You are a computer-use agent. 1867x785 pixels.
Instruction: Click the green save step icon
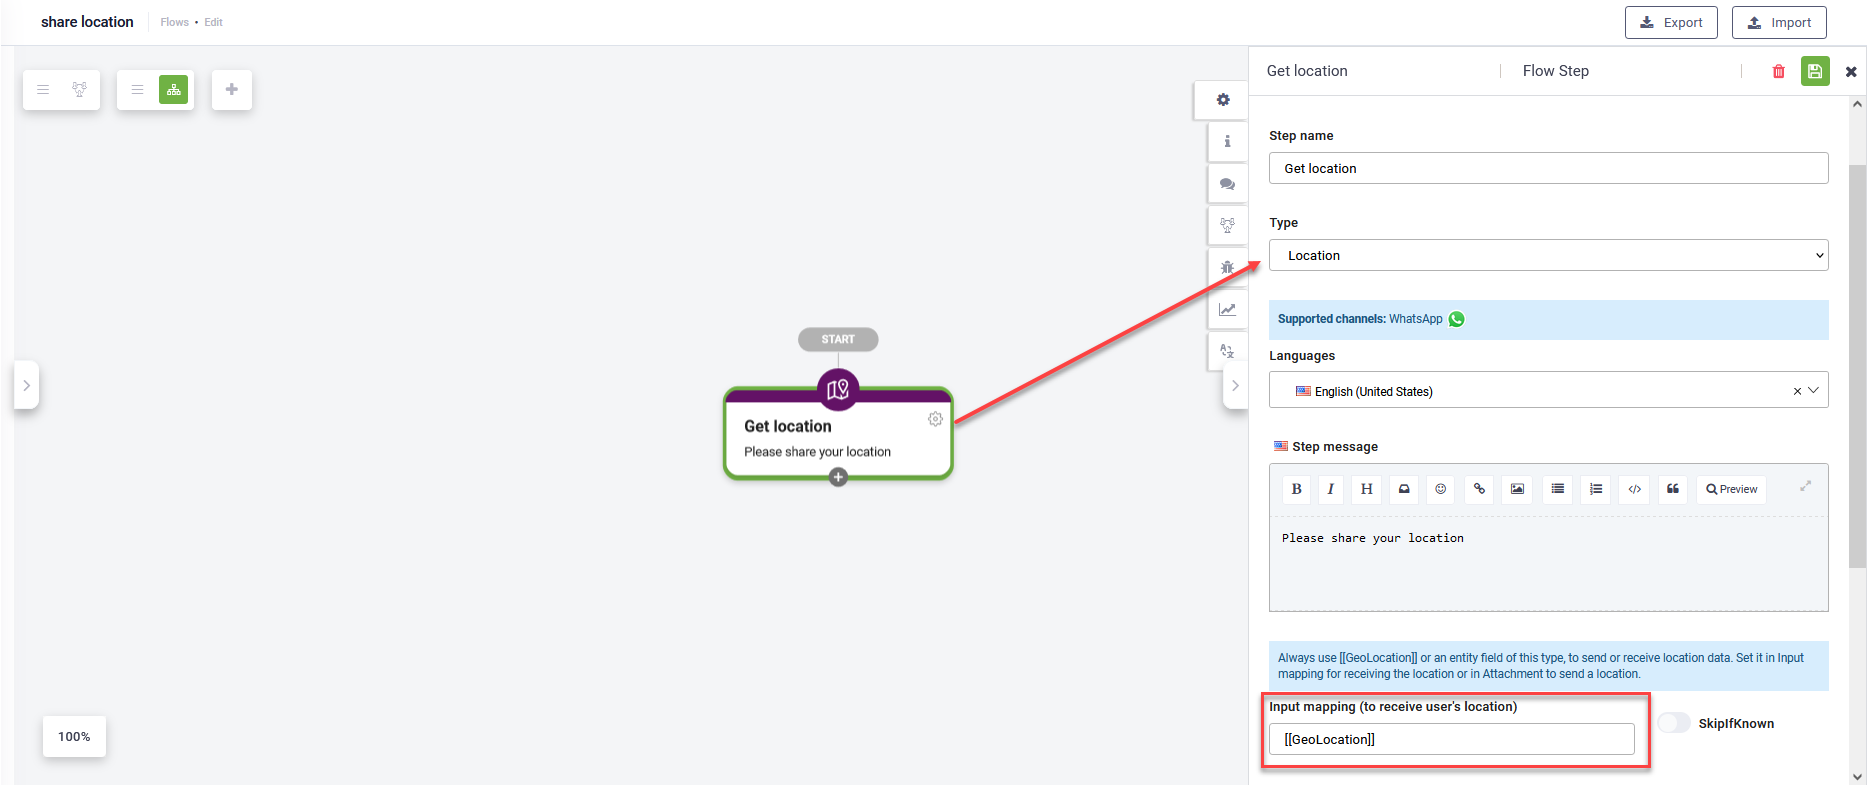coord(1814,71)
